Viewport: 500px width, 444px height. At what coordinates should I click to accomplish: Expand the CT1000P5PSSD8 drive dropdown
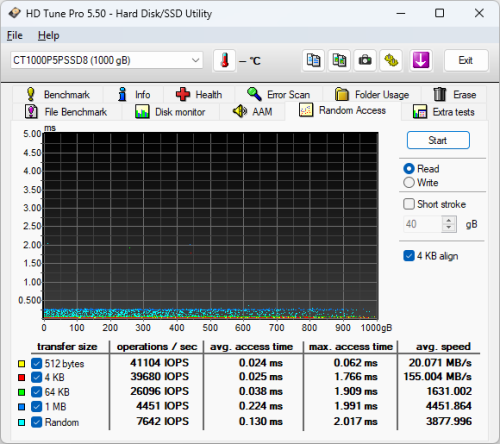pyautogui.click(x=107, y=60)
